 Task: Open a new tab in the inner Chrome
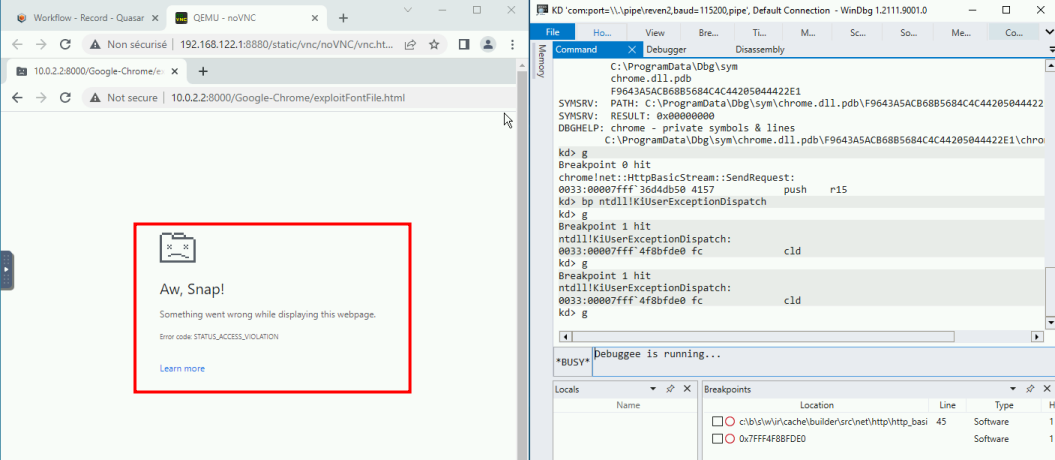203,71
